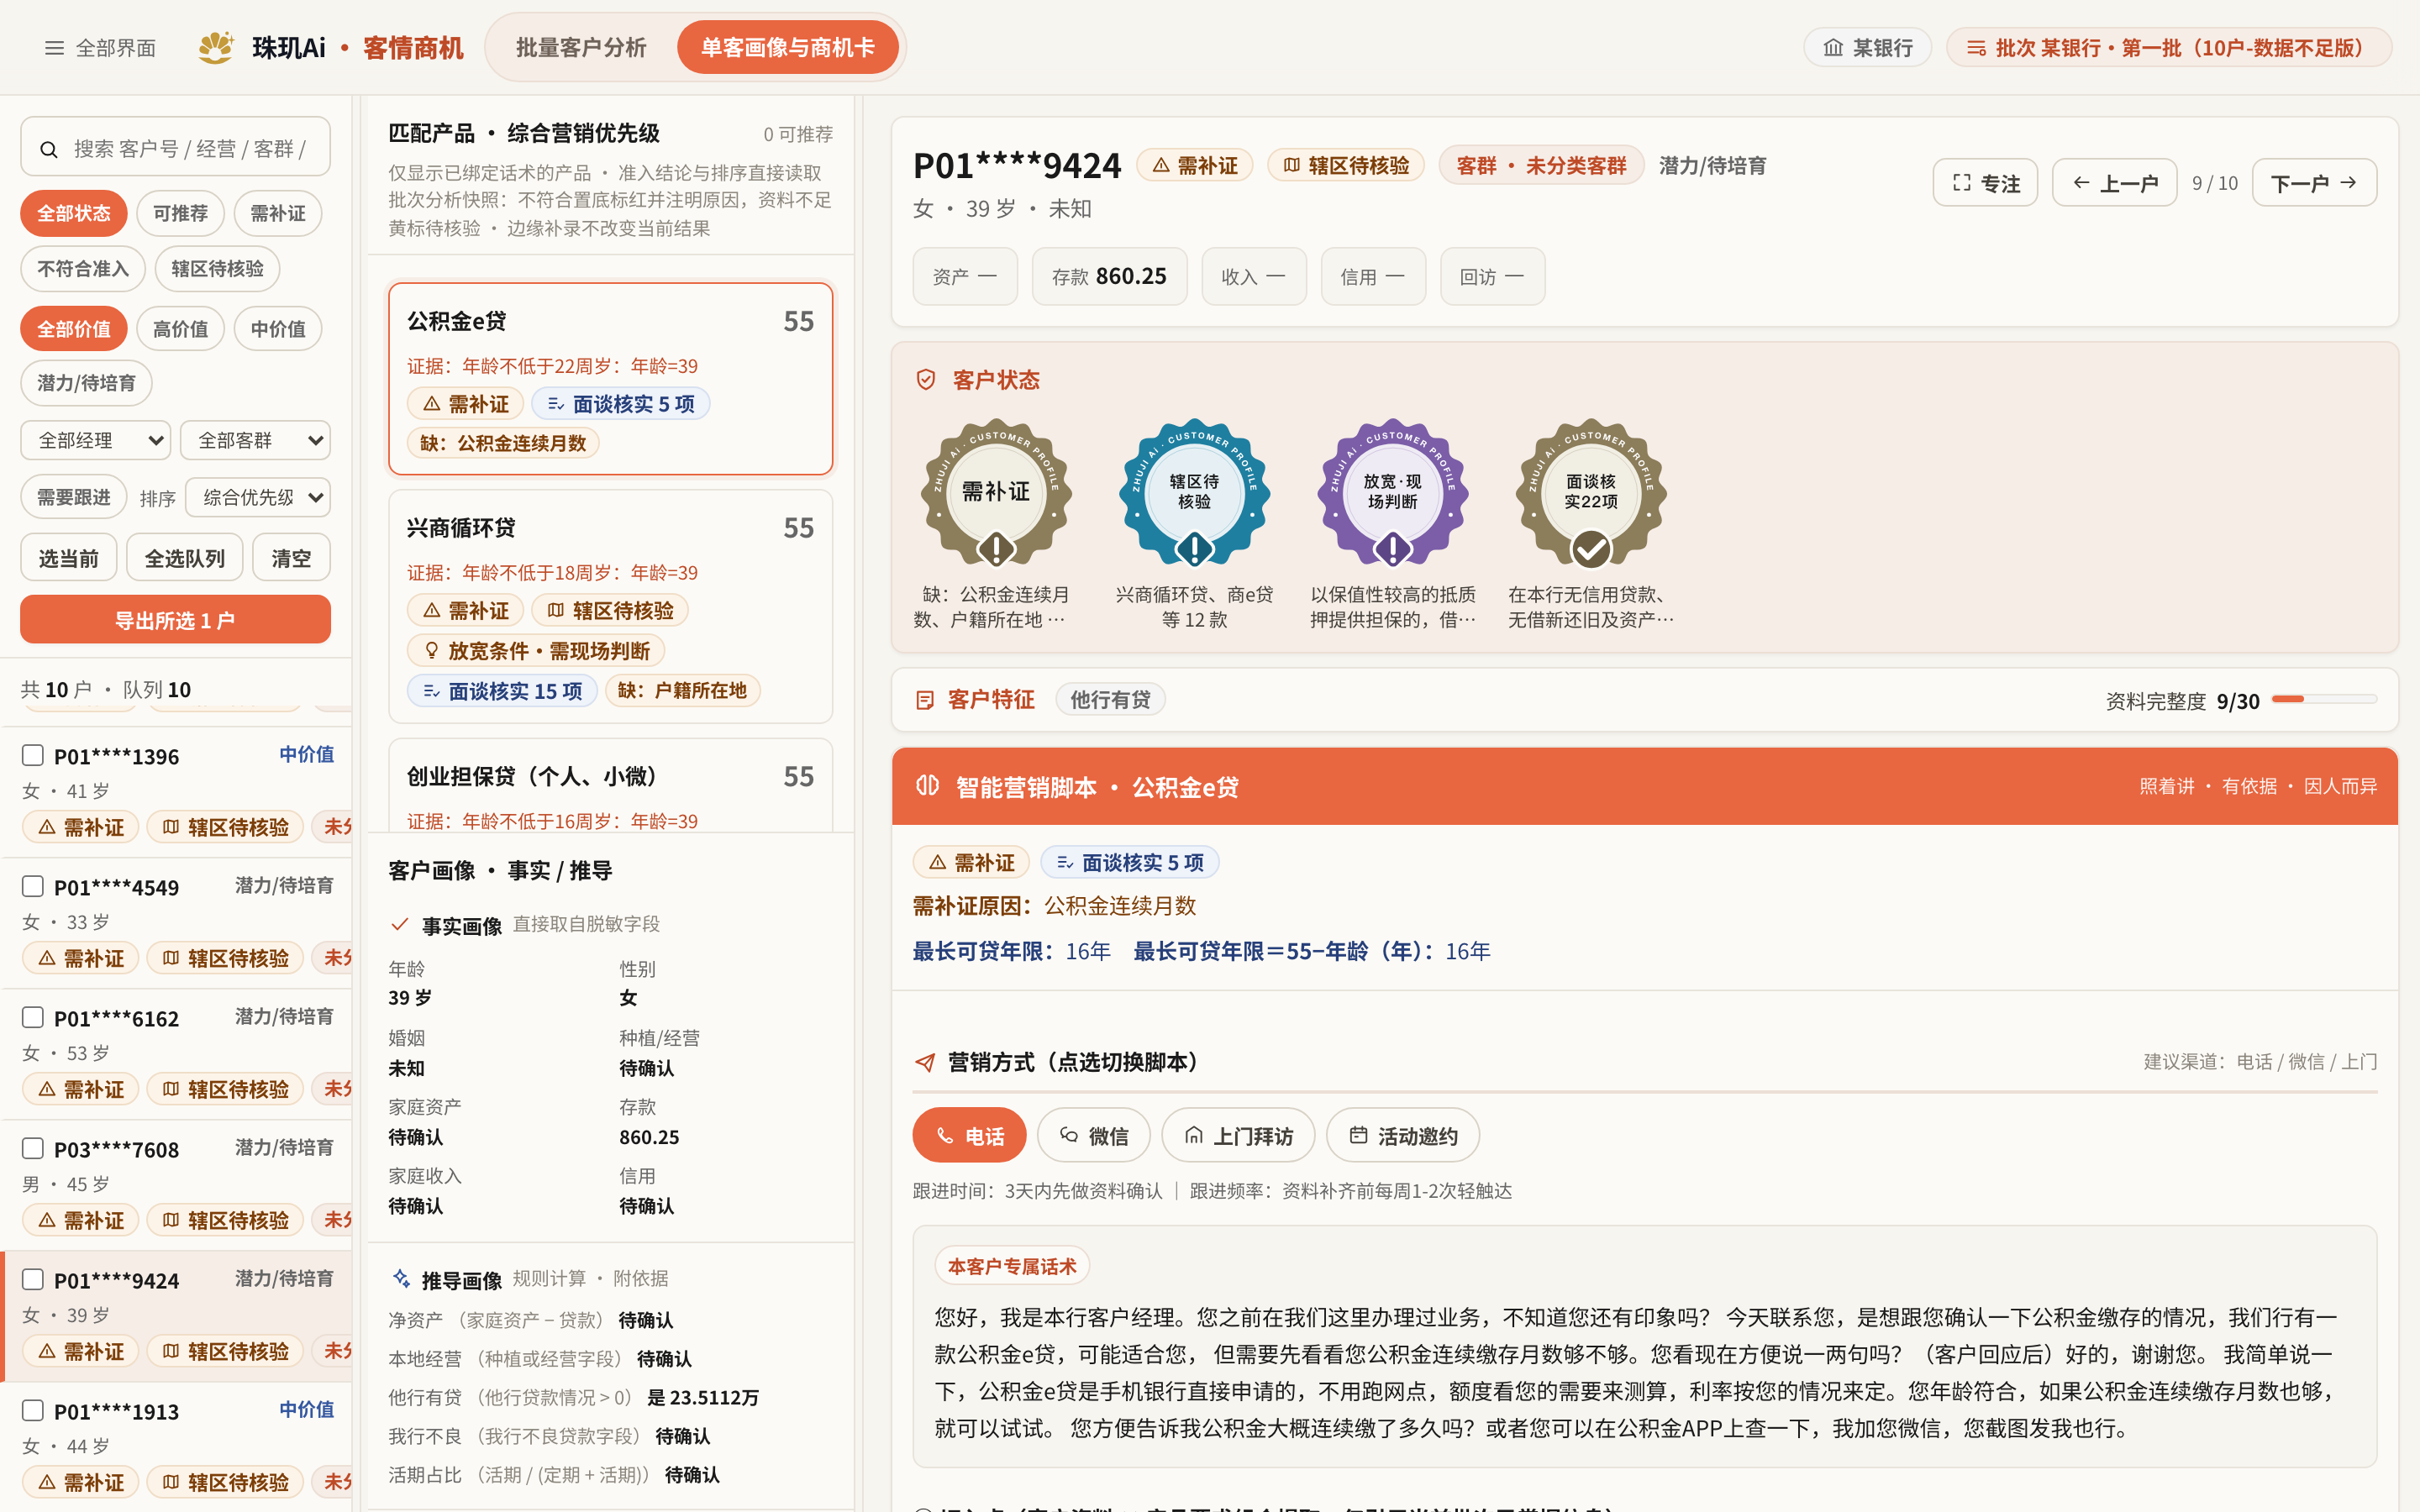The image size is (2420, 1512).
Task: Click the brain icon beside 智能营销脚本
Action: click(927, 785)
